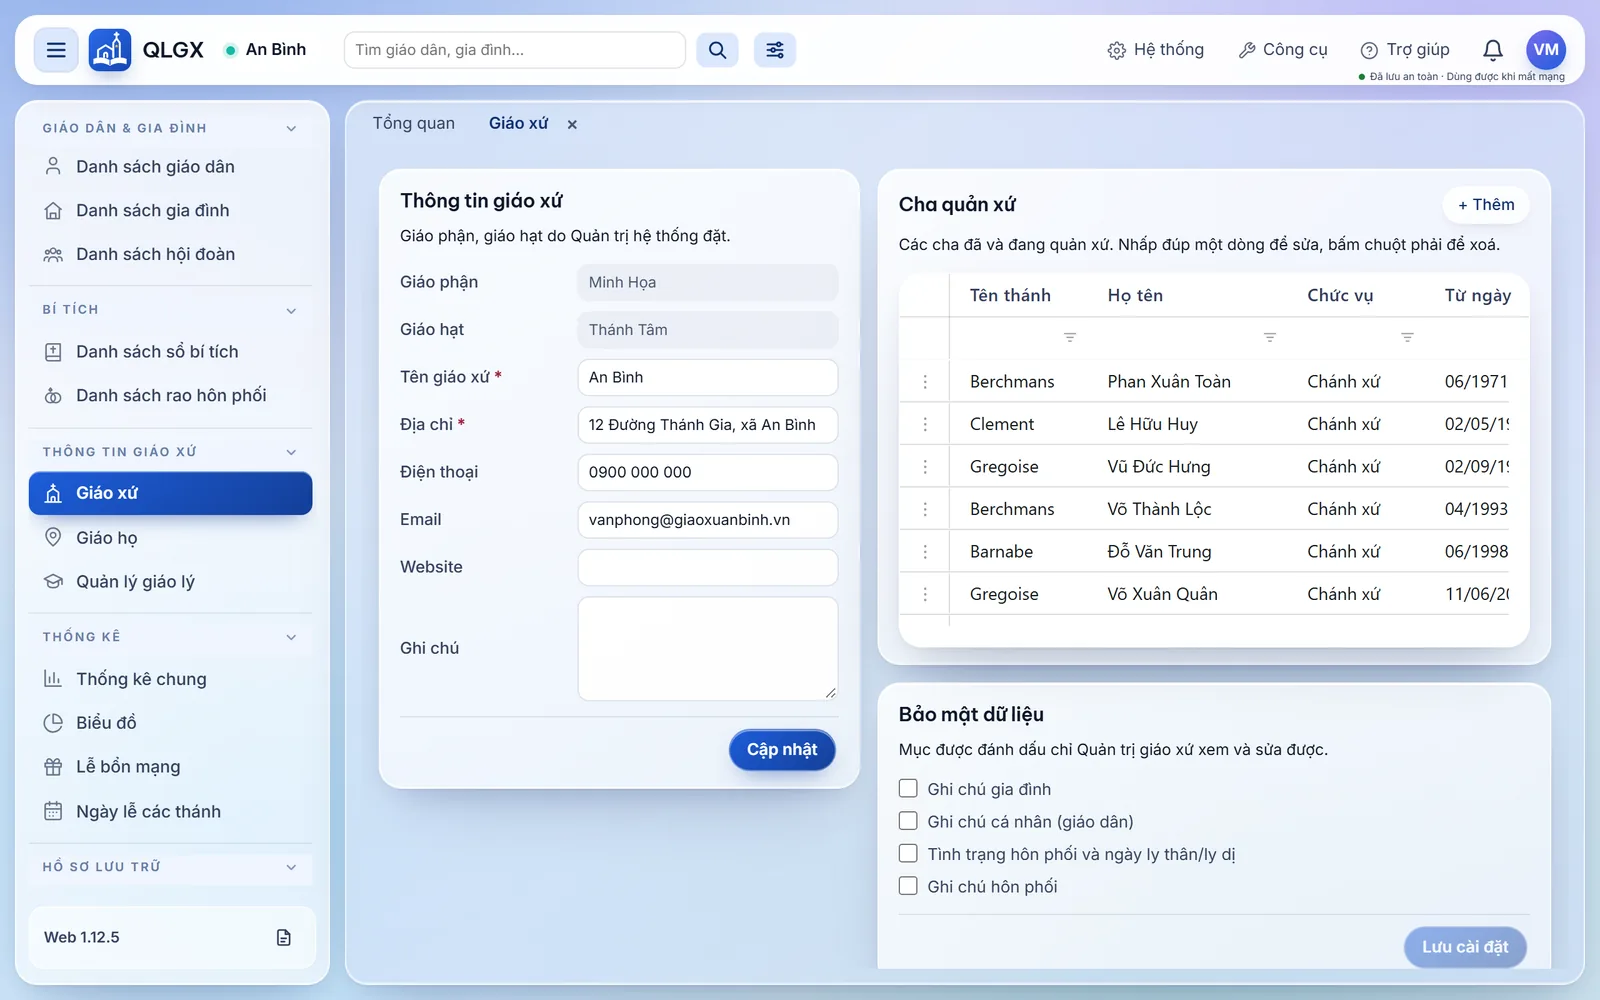Open Danh sách rao hôn phối

170,396
